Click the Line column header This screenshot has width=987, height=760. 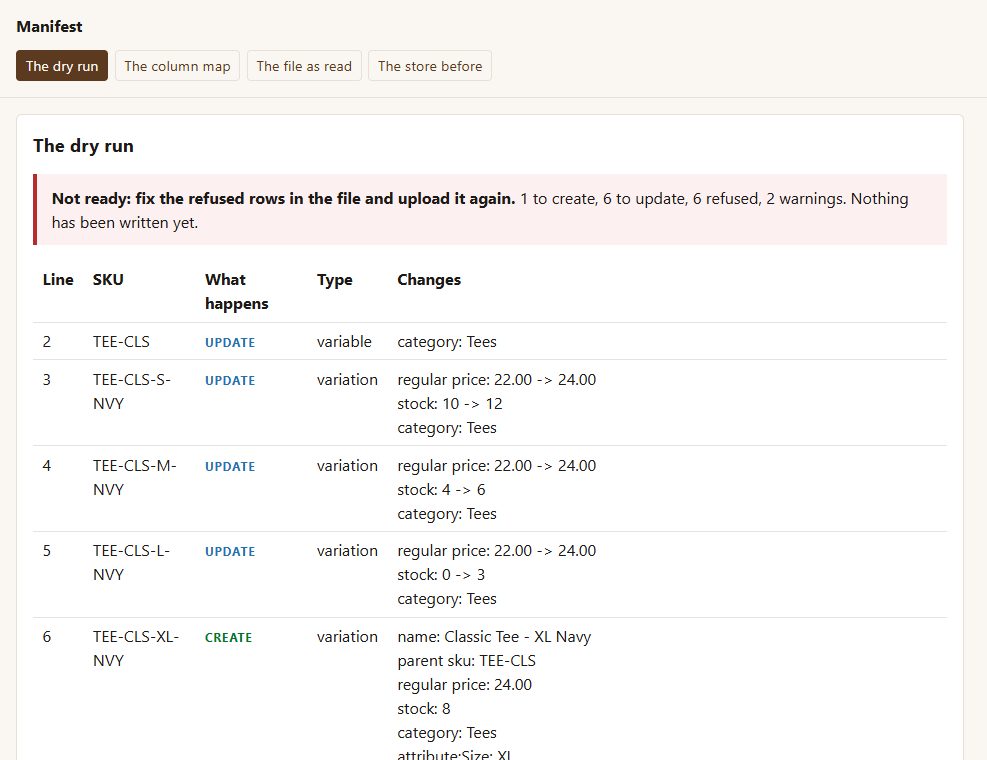[x=58, y=280]
